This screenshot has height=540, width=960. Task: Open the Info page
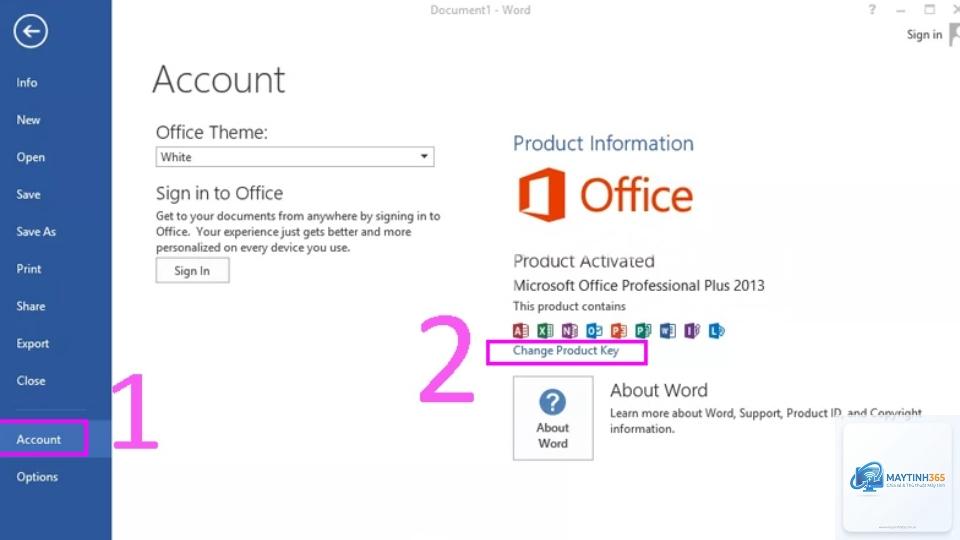(27, 83)
